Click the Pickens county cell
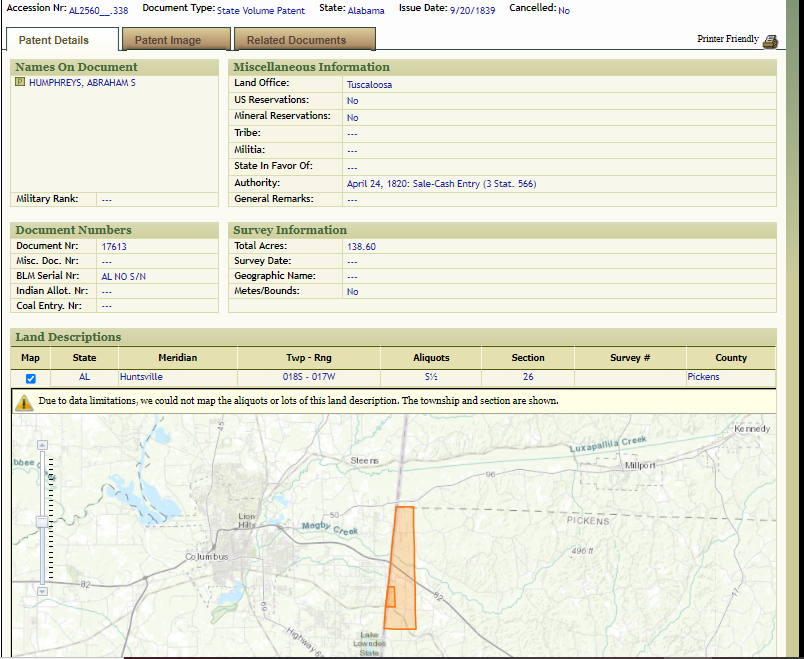The image size is (804, 659). 703,378
